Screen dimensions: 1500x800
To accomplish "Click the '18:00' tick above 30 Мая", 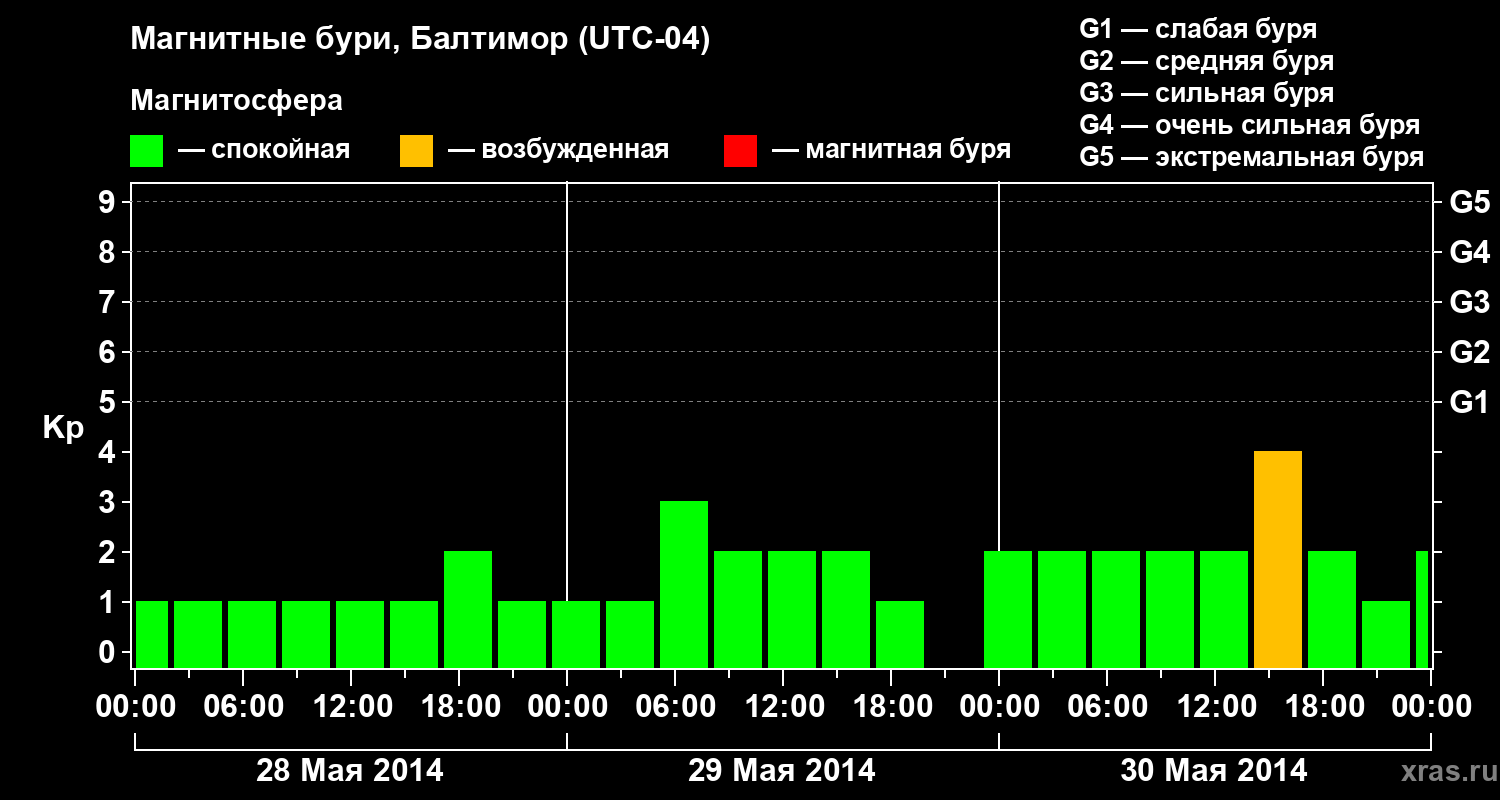I will pos(1323,707).
